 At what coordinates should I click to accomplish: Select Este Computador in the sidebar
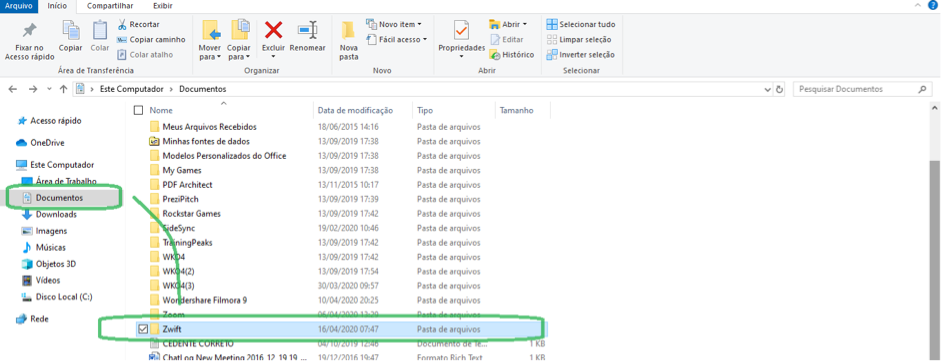[62, 164]
